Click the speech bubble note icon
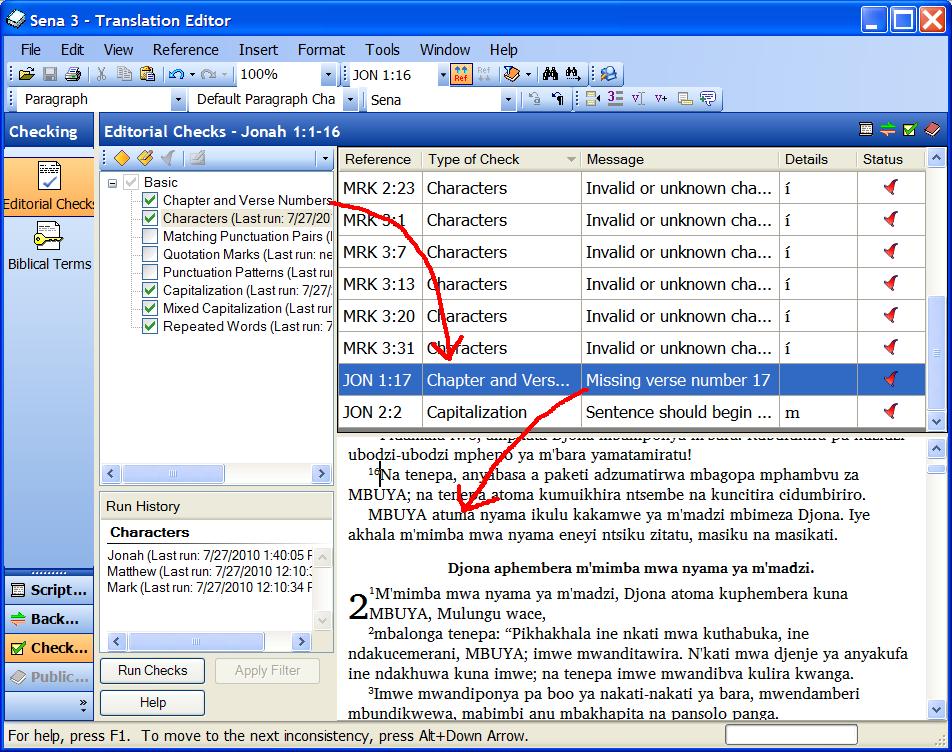 coord(708,98)
